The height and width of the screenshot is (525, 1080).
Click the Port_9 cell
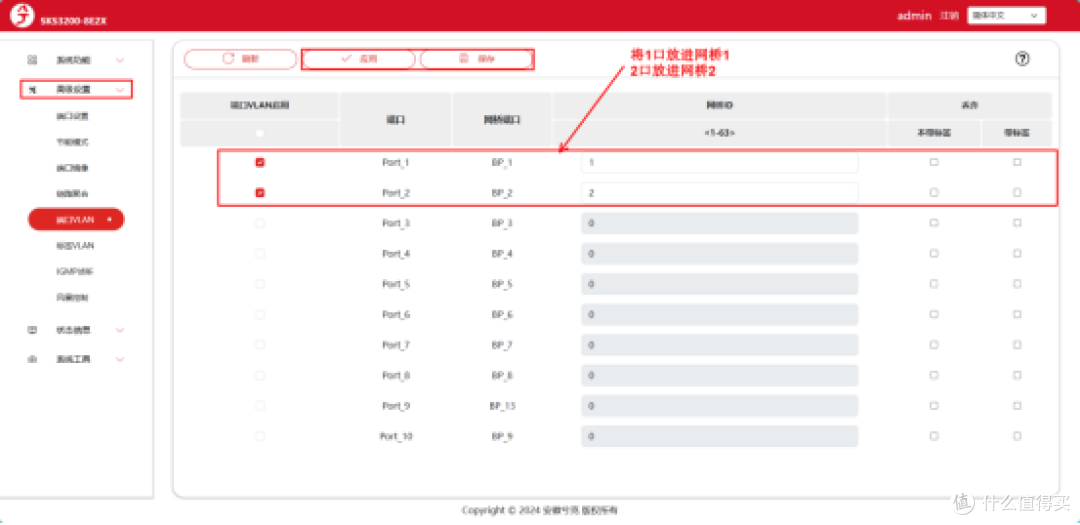(395, 406)
